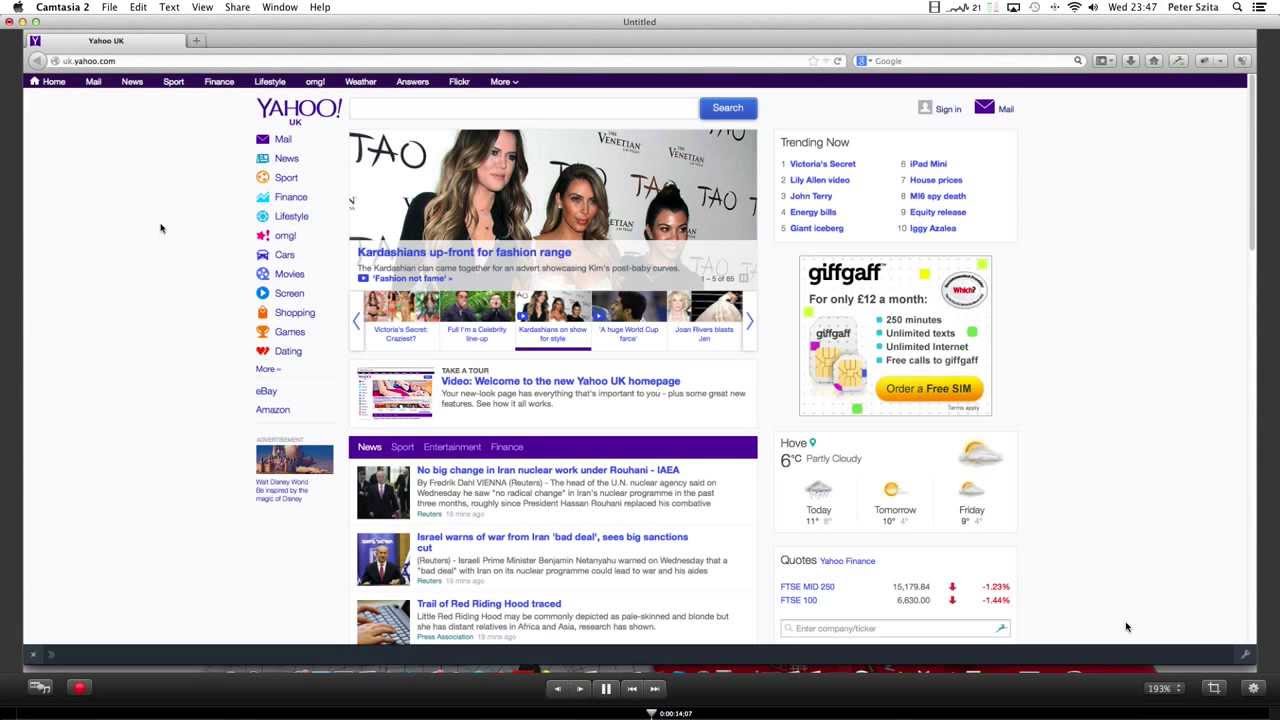The width and height of the screenshot is (1280, 720).
Task: Open the Sport icon in Yahoo sidebar
Action: coord(262,178)
